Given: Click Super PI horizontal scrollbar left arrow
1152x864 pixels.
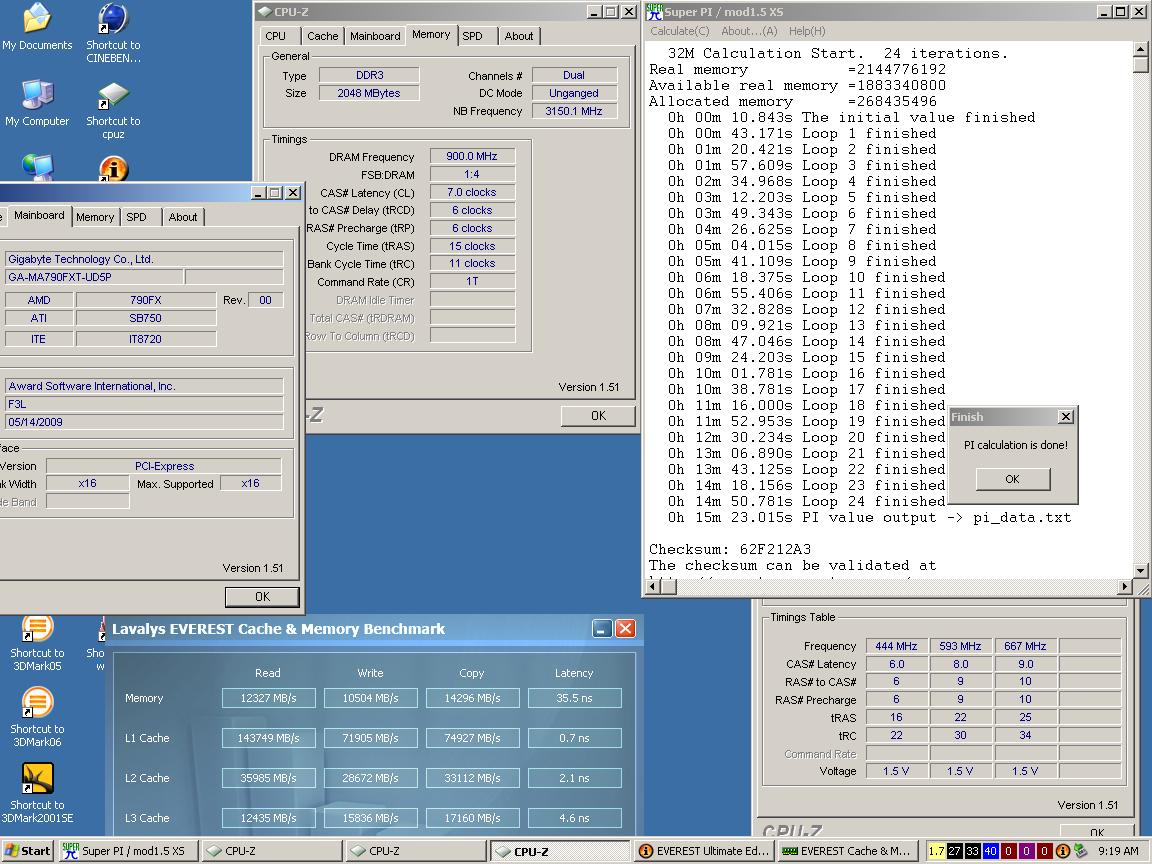Looking at the screenshot, I should coord(652,586).
